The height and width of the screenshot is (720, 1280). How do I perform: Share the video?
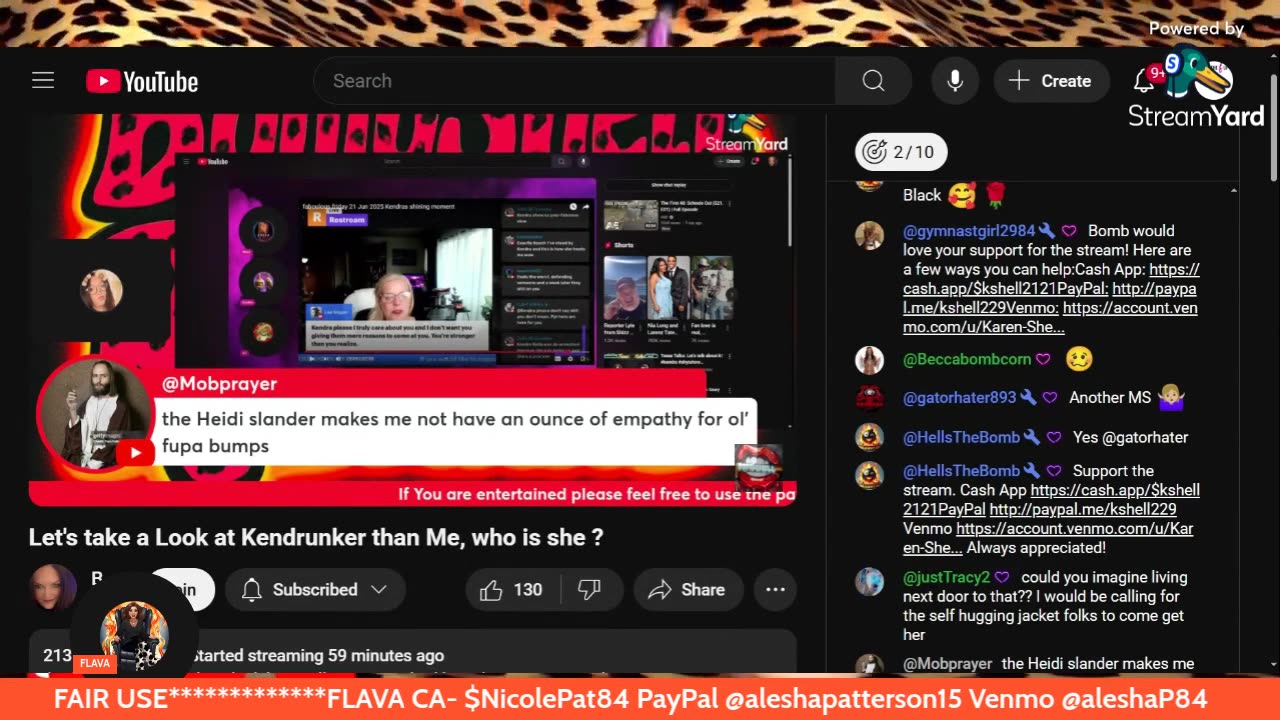687,590
